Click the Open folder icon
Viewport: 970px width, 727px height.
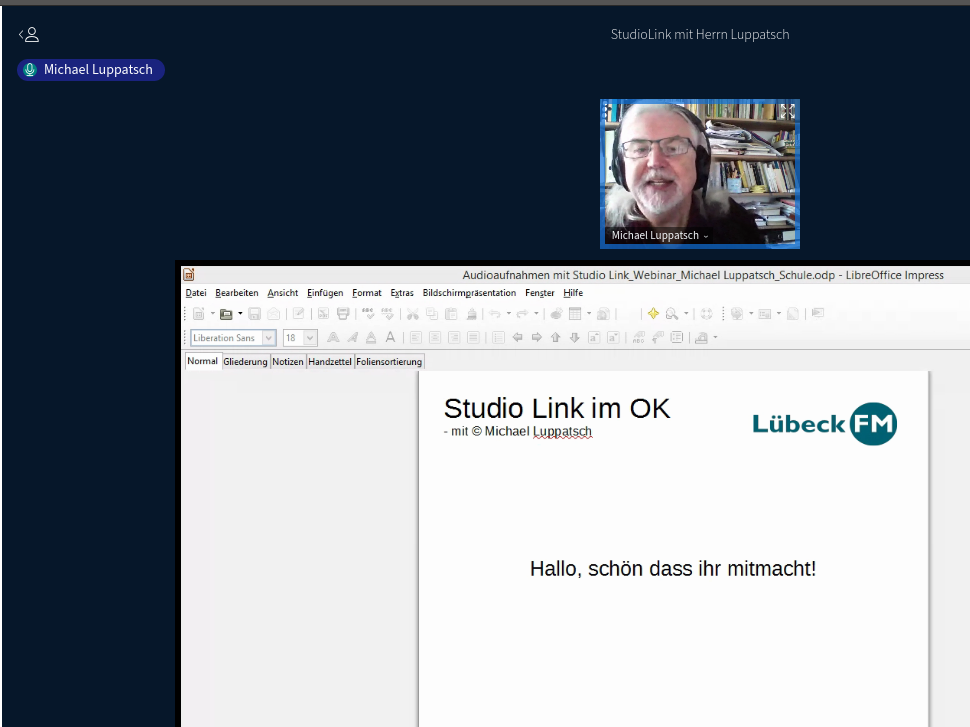click(x=226, y=314)
